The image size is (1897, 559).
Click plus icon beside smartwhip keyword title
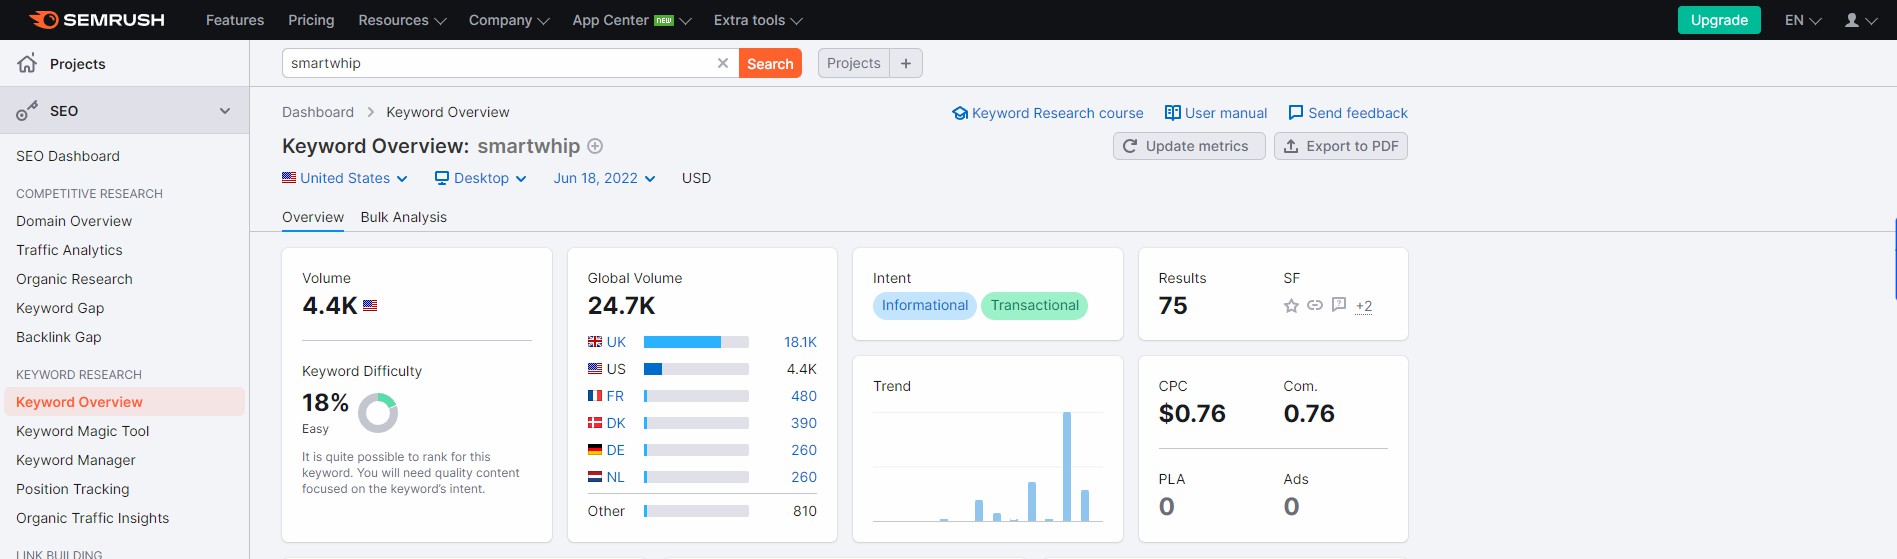pos(595,146)
